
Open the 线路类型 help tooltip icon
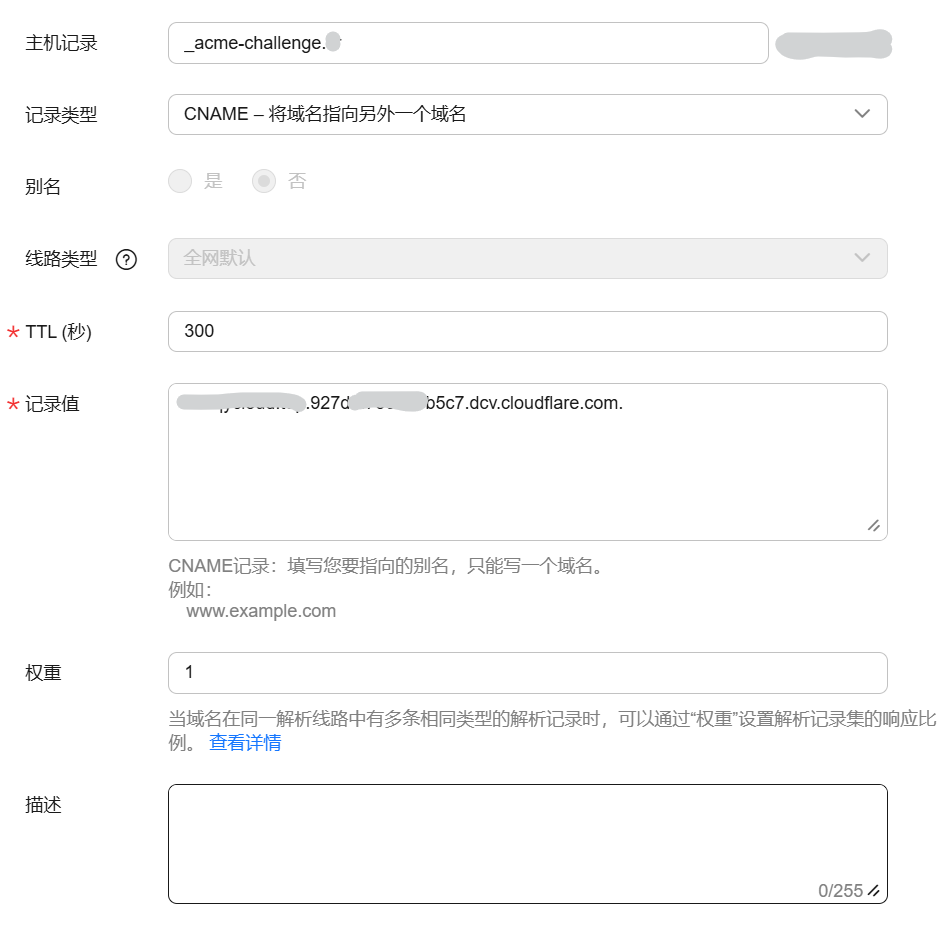click(x=124, y=259)
